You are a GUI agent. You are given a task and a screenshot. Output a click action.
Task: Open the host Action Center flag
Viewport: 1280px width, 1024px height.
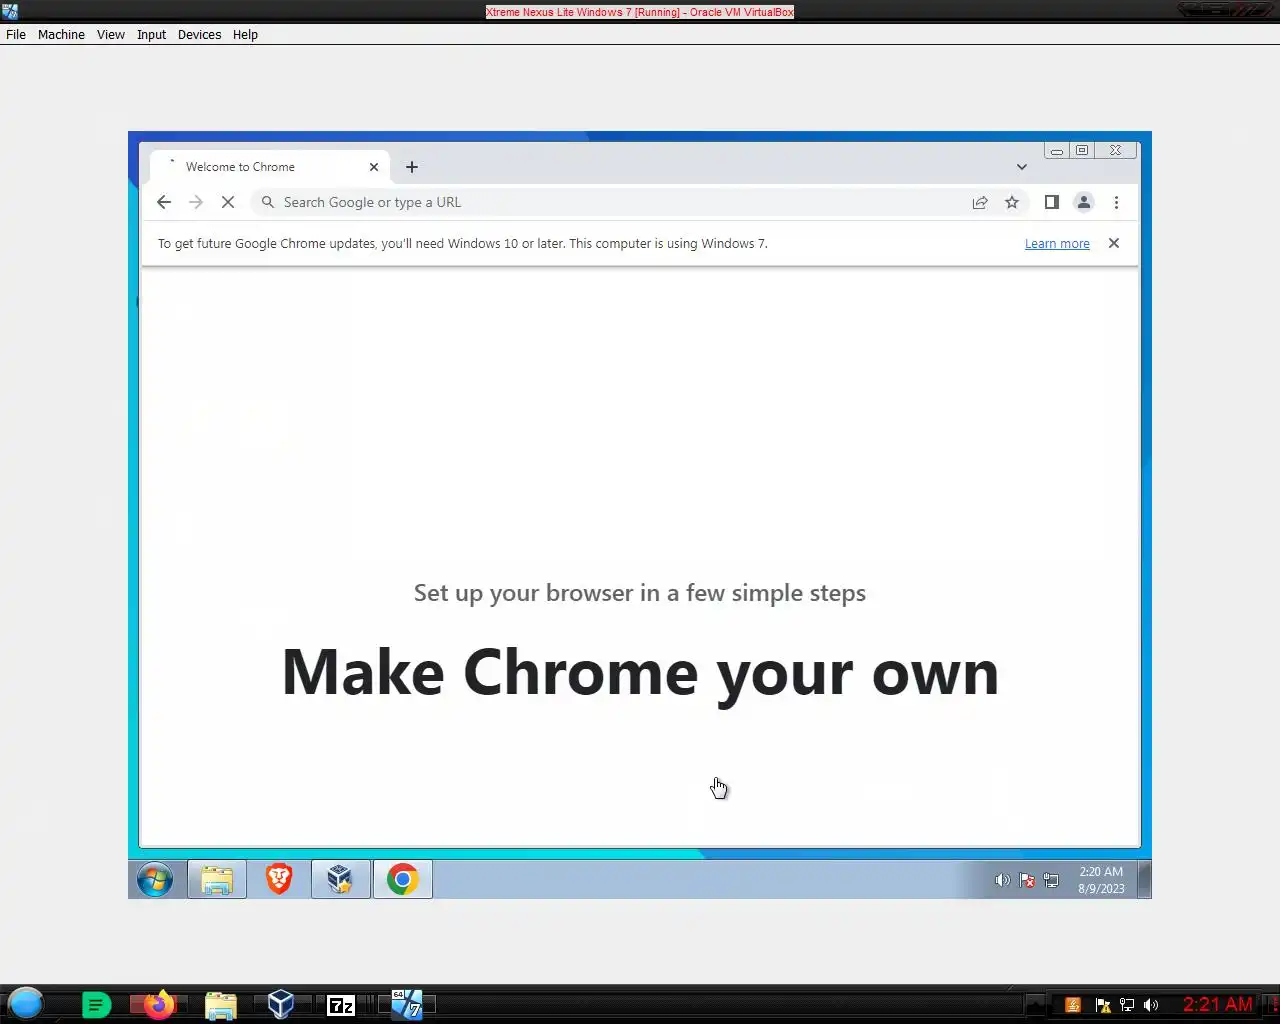1102,1005
